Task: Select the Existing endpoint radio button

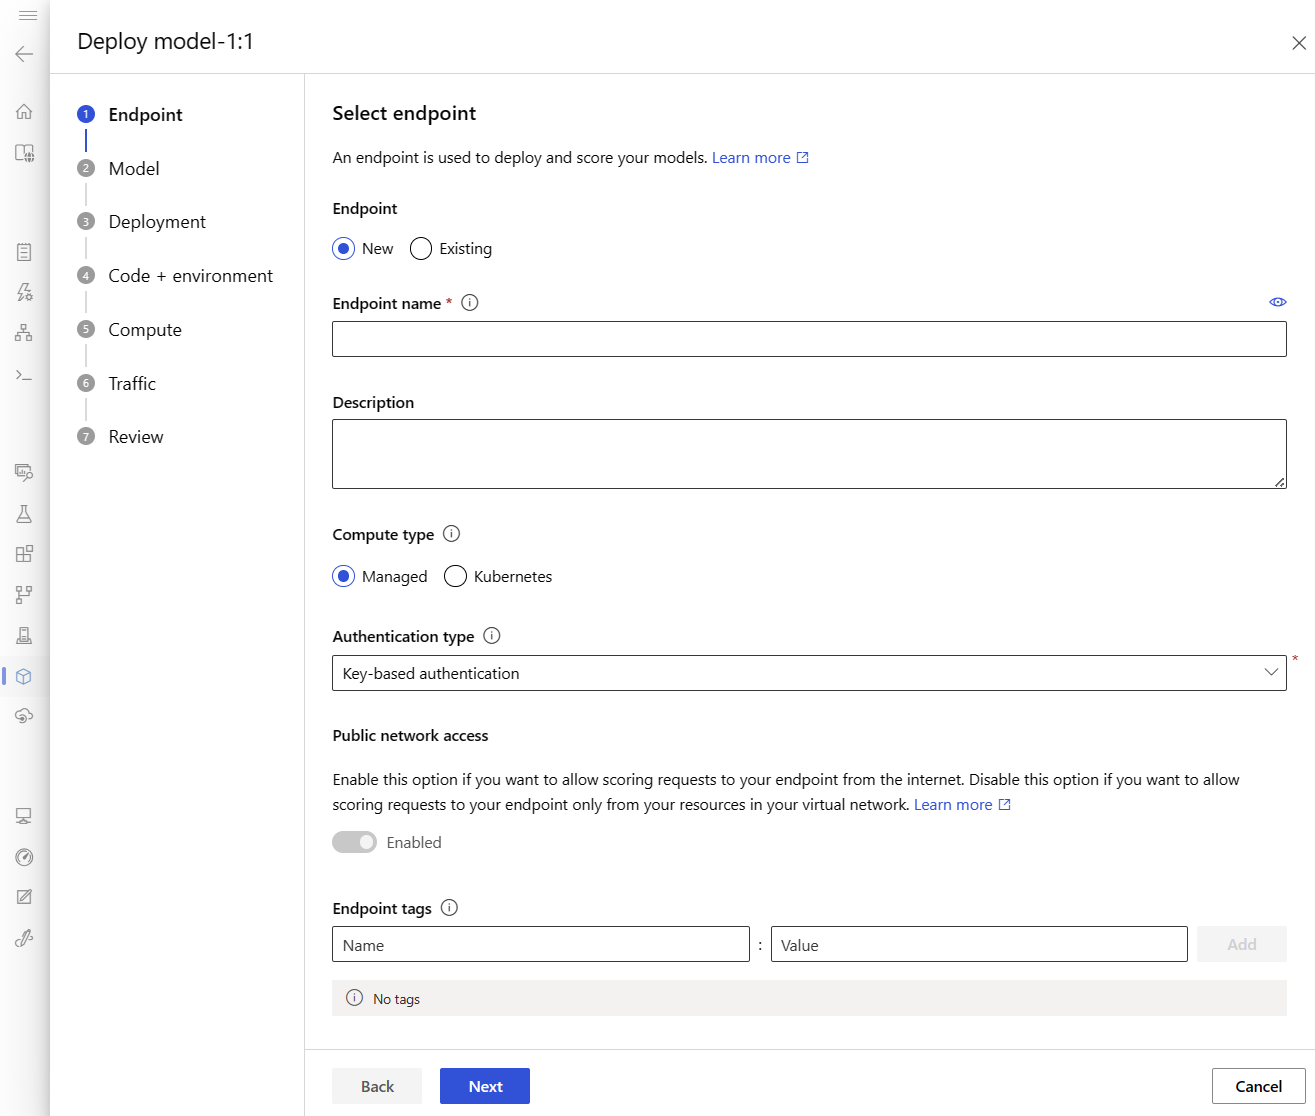Action: [x=421, y=249]
